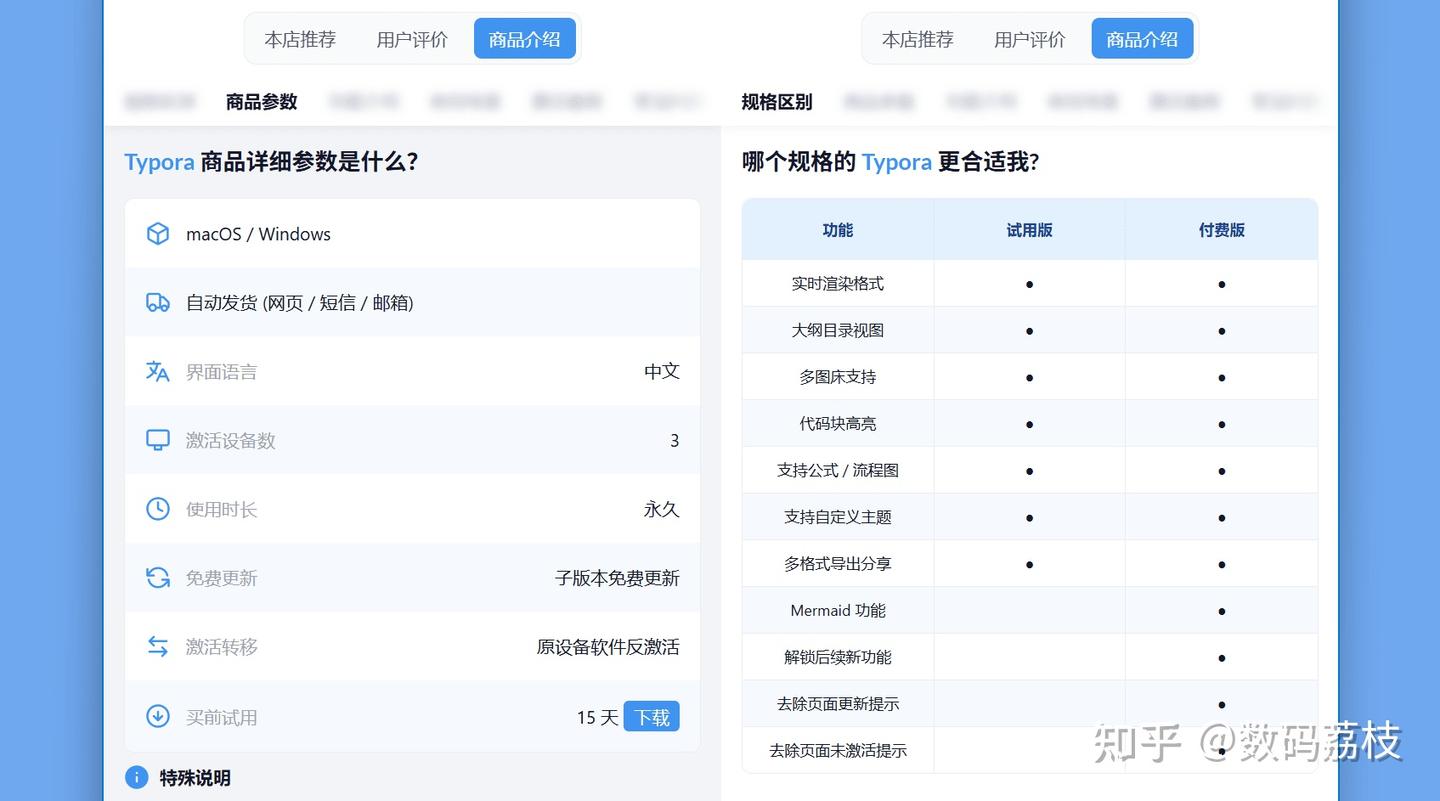The width and height of the screenshot is (1440, 801).
Task: Click the 试用版 column header
Action: tap(1030, 230)
